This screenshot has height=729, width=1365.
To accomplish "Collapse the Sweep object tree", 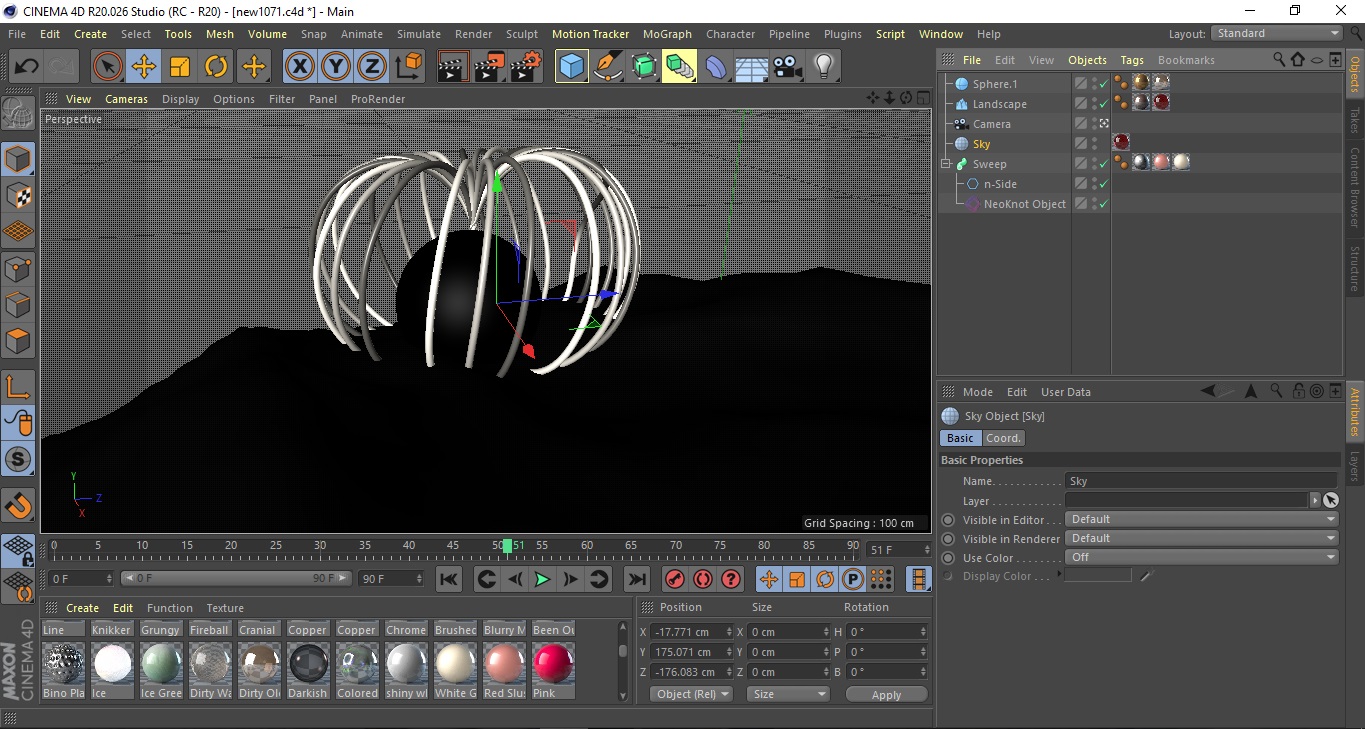I will click(945, 164).
